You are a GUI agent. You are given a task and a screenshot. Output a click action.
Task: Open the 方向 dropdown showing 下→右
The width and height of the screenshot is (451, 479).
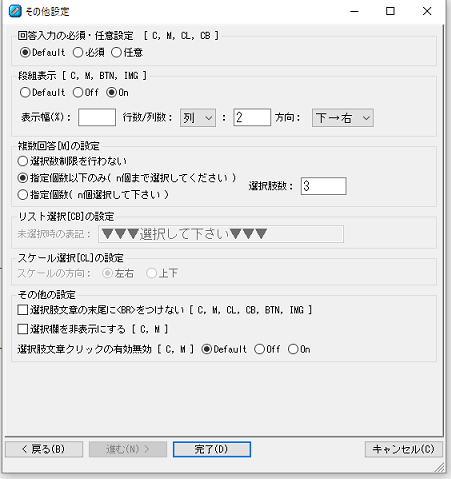pos(343,118)
